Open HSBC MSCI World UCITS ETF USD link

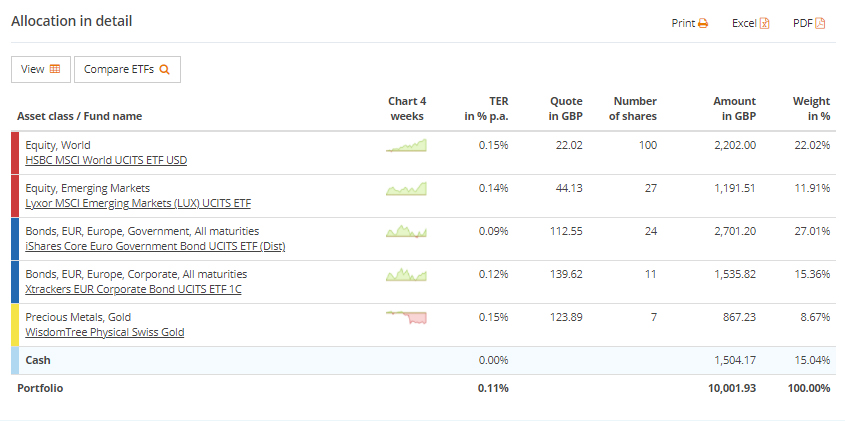(106, 160)
